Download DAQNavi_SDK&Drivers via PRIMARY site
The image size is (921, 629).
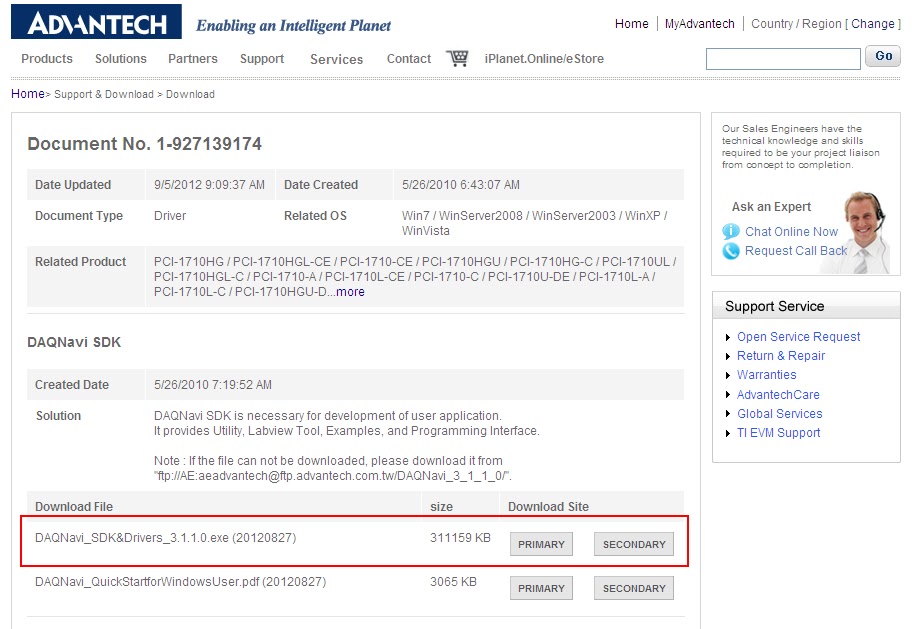coord(541,544)
